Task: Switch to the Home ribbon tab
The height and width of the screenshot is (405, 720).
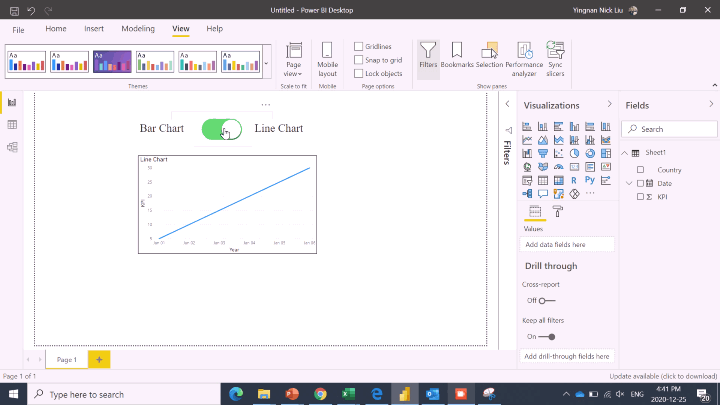Action: tap(56, 28)
